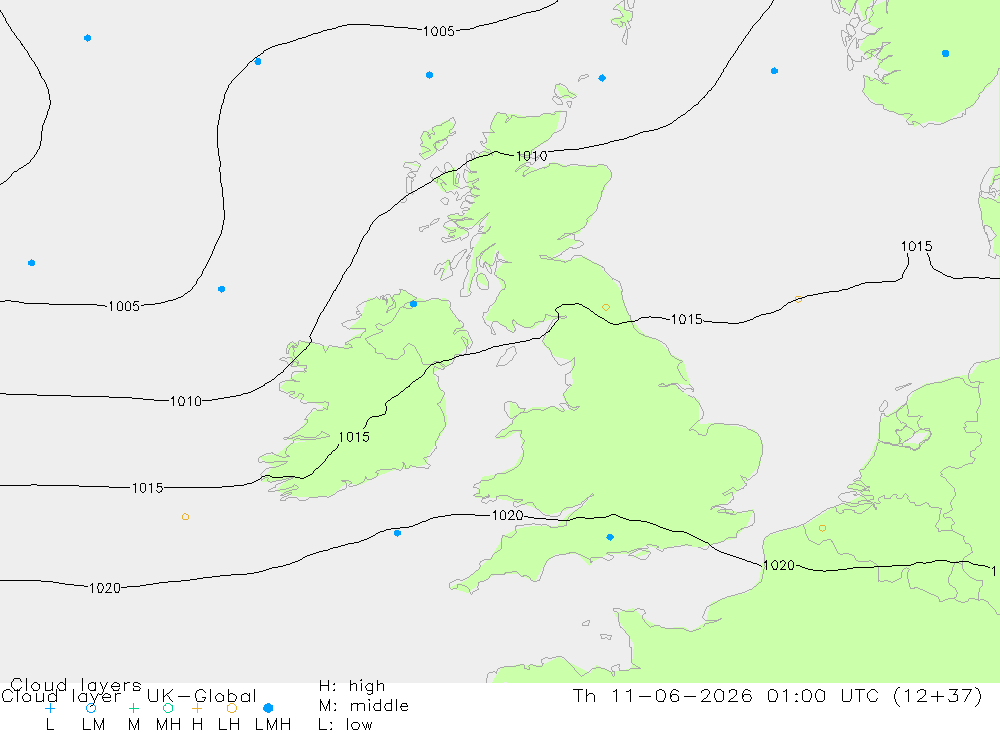Click the 1020 label near the Strait of Dover
This screenshot has width=1000, height=733.
pyautogui.click(x=779, y=565)
